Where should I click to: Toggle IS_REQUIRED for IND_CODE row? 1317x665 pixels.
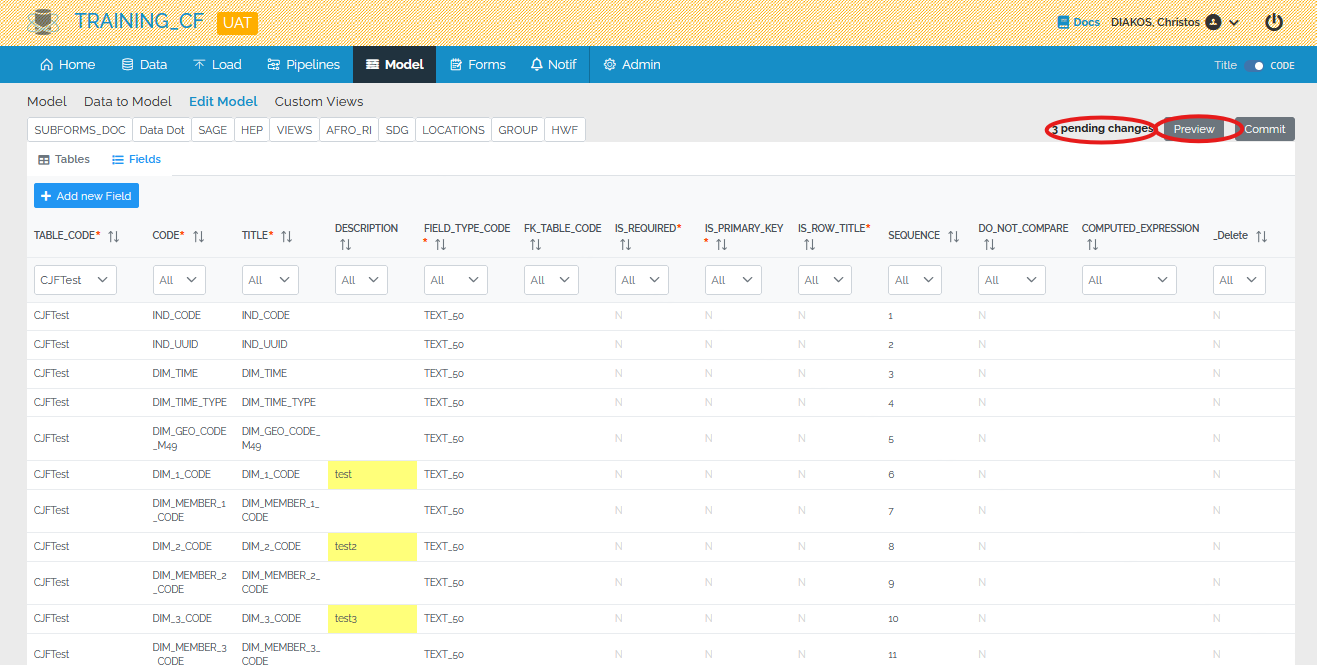(x=618, y=316)
